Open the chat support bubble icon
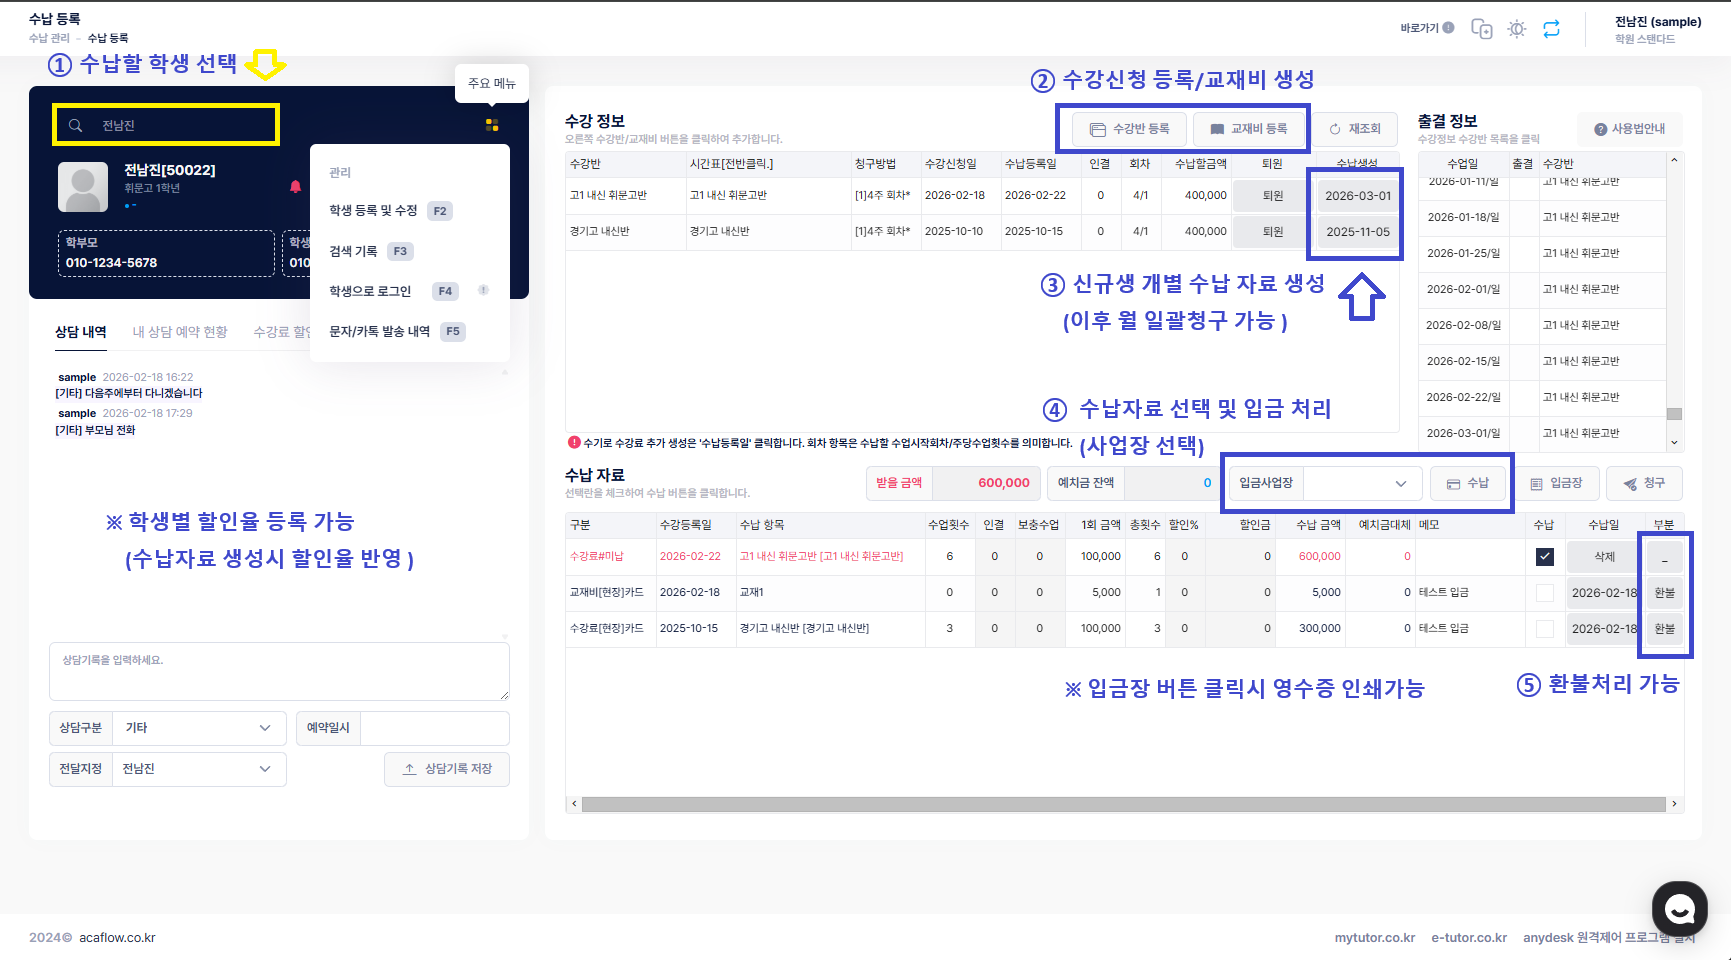This screenshot has width=1731, height=960. coord(1679,908)
